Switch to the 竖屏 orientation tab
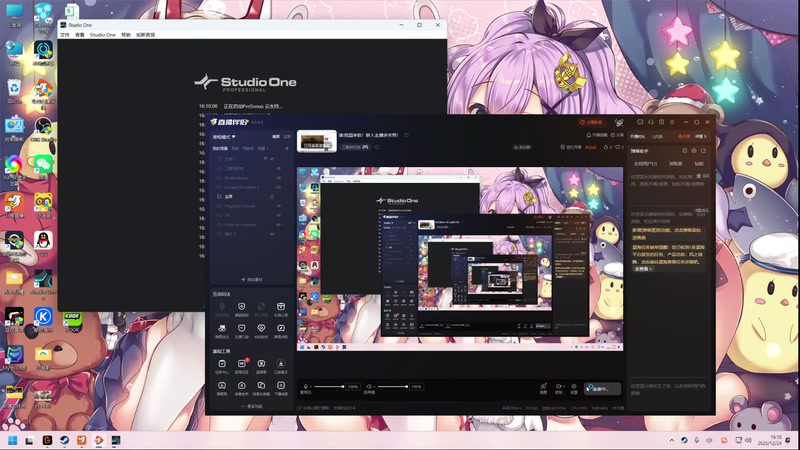This screenshot has height=450, width=800. coord(287,137)
